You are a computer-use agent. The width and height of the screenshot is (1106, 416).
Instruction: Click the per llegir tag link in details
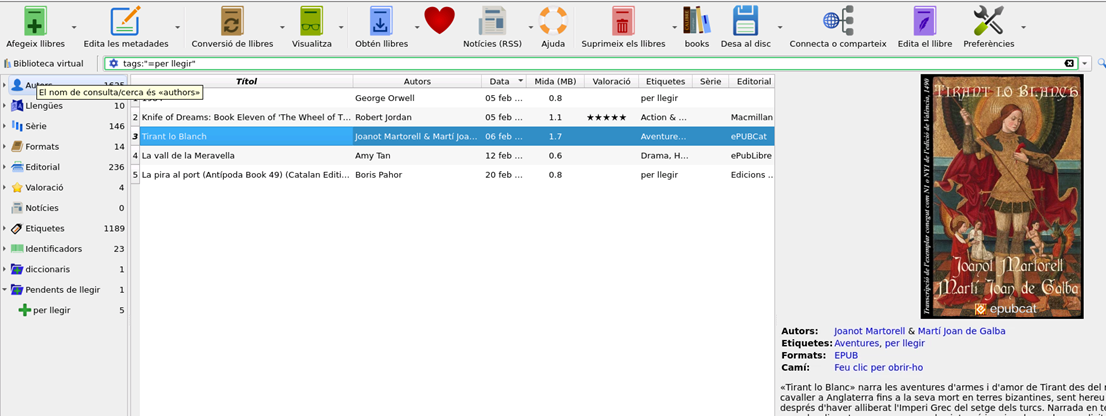point(903,343)
